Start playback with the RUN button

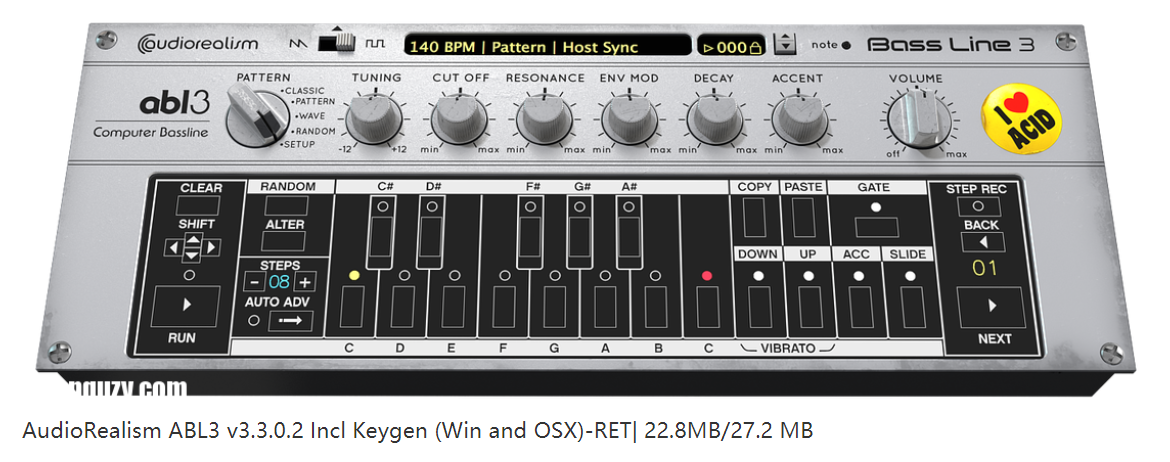(186, 306)
